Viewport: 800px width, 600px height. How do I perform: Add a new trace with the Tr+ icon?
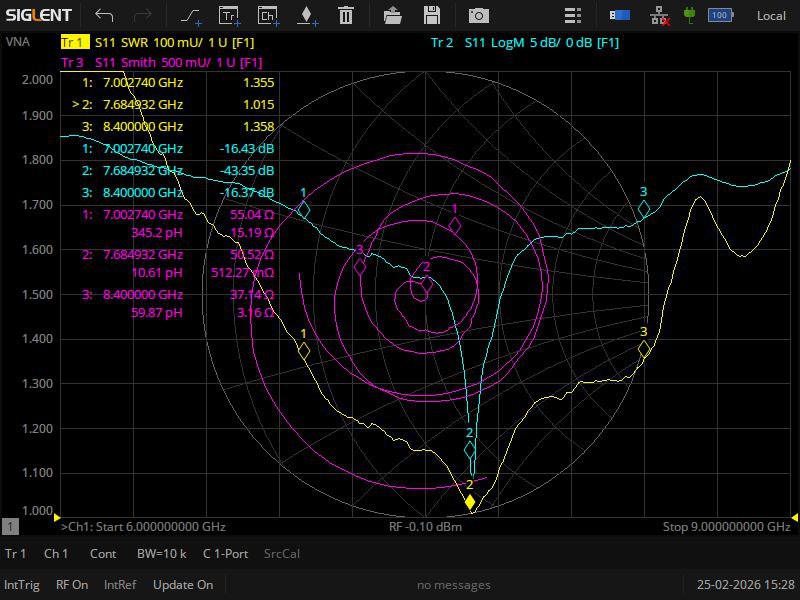(x=229, y=15)
